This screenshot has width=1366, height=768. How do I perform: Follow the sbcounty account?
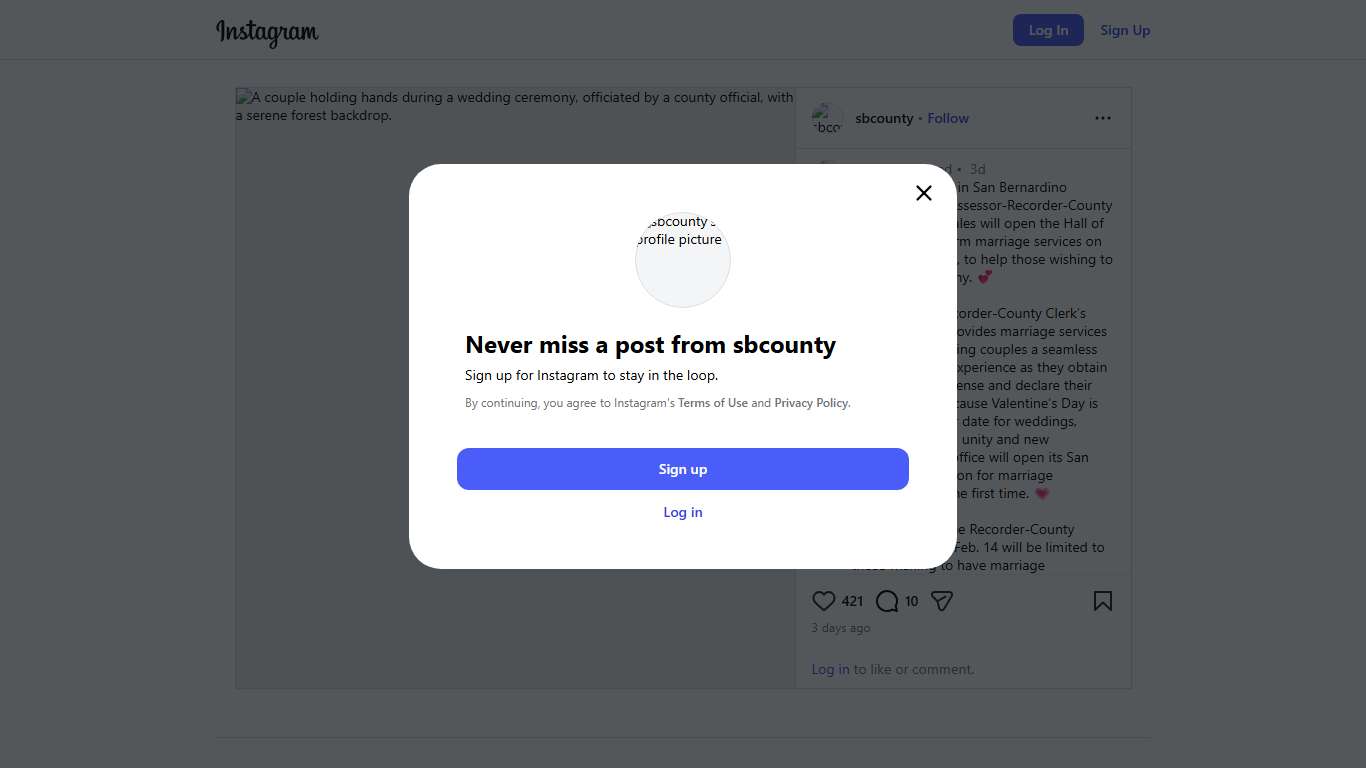[948, 118]
